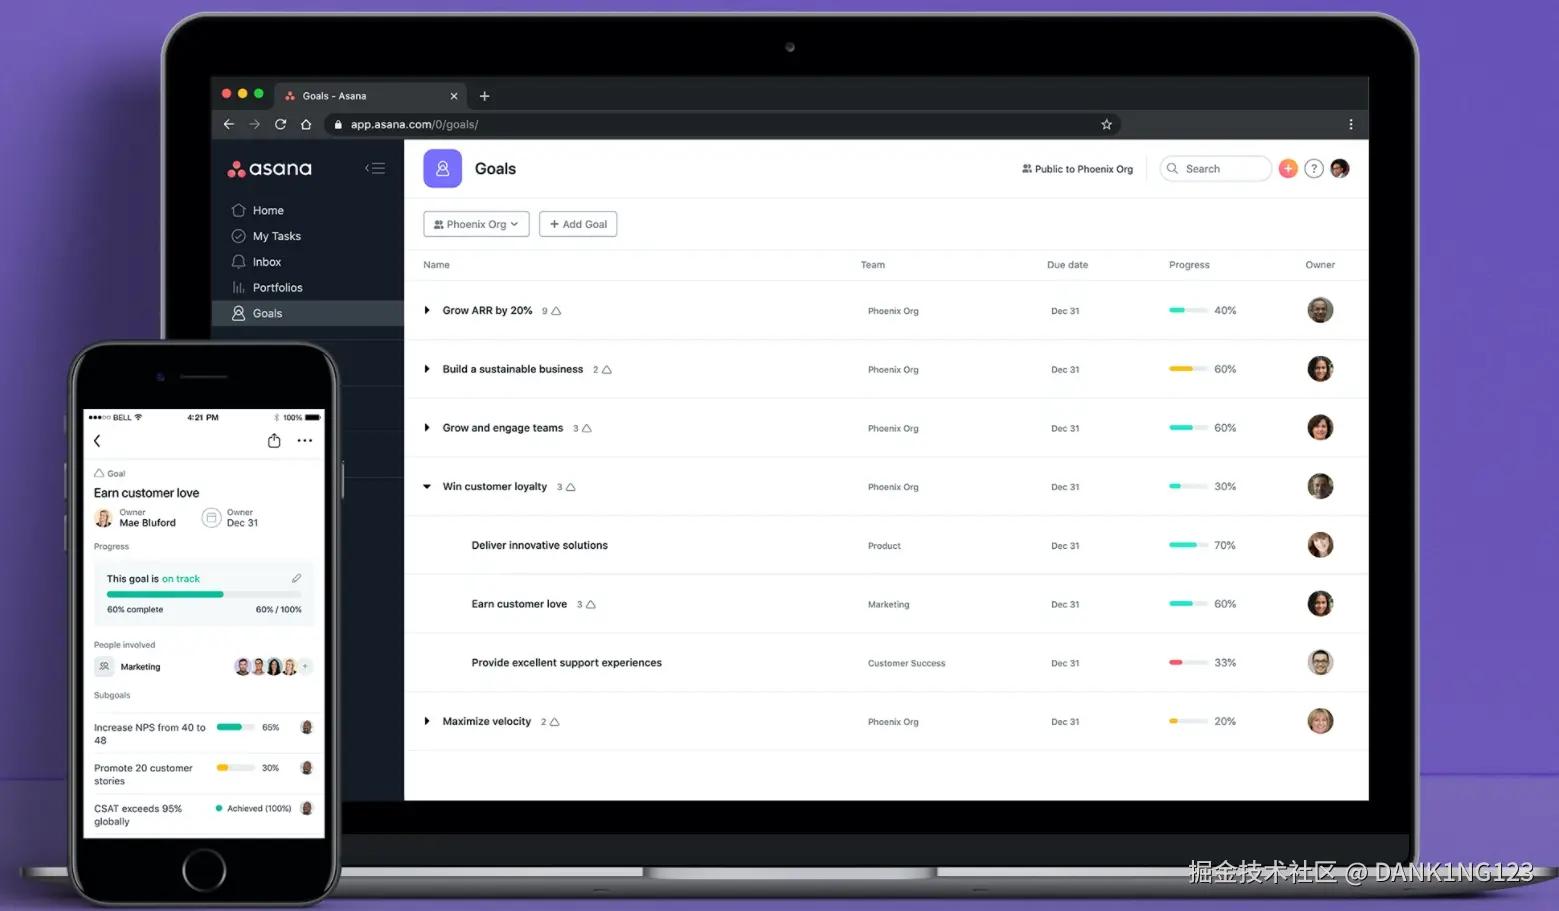Open a new browser tab with plus
1559x911 pixels.
click(x=484, y=96)
